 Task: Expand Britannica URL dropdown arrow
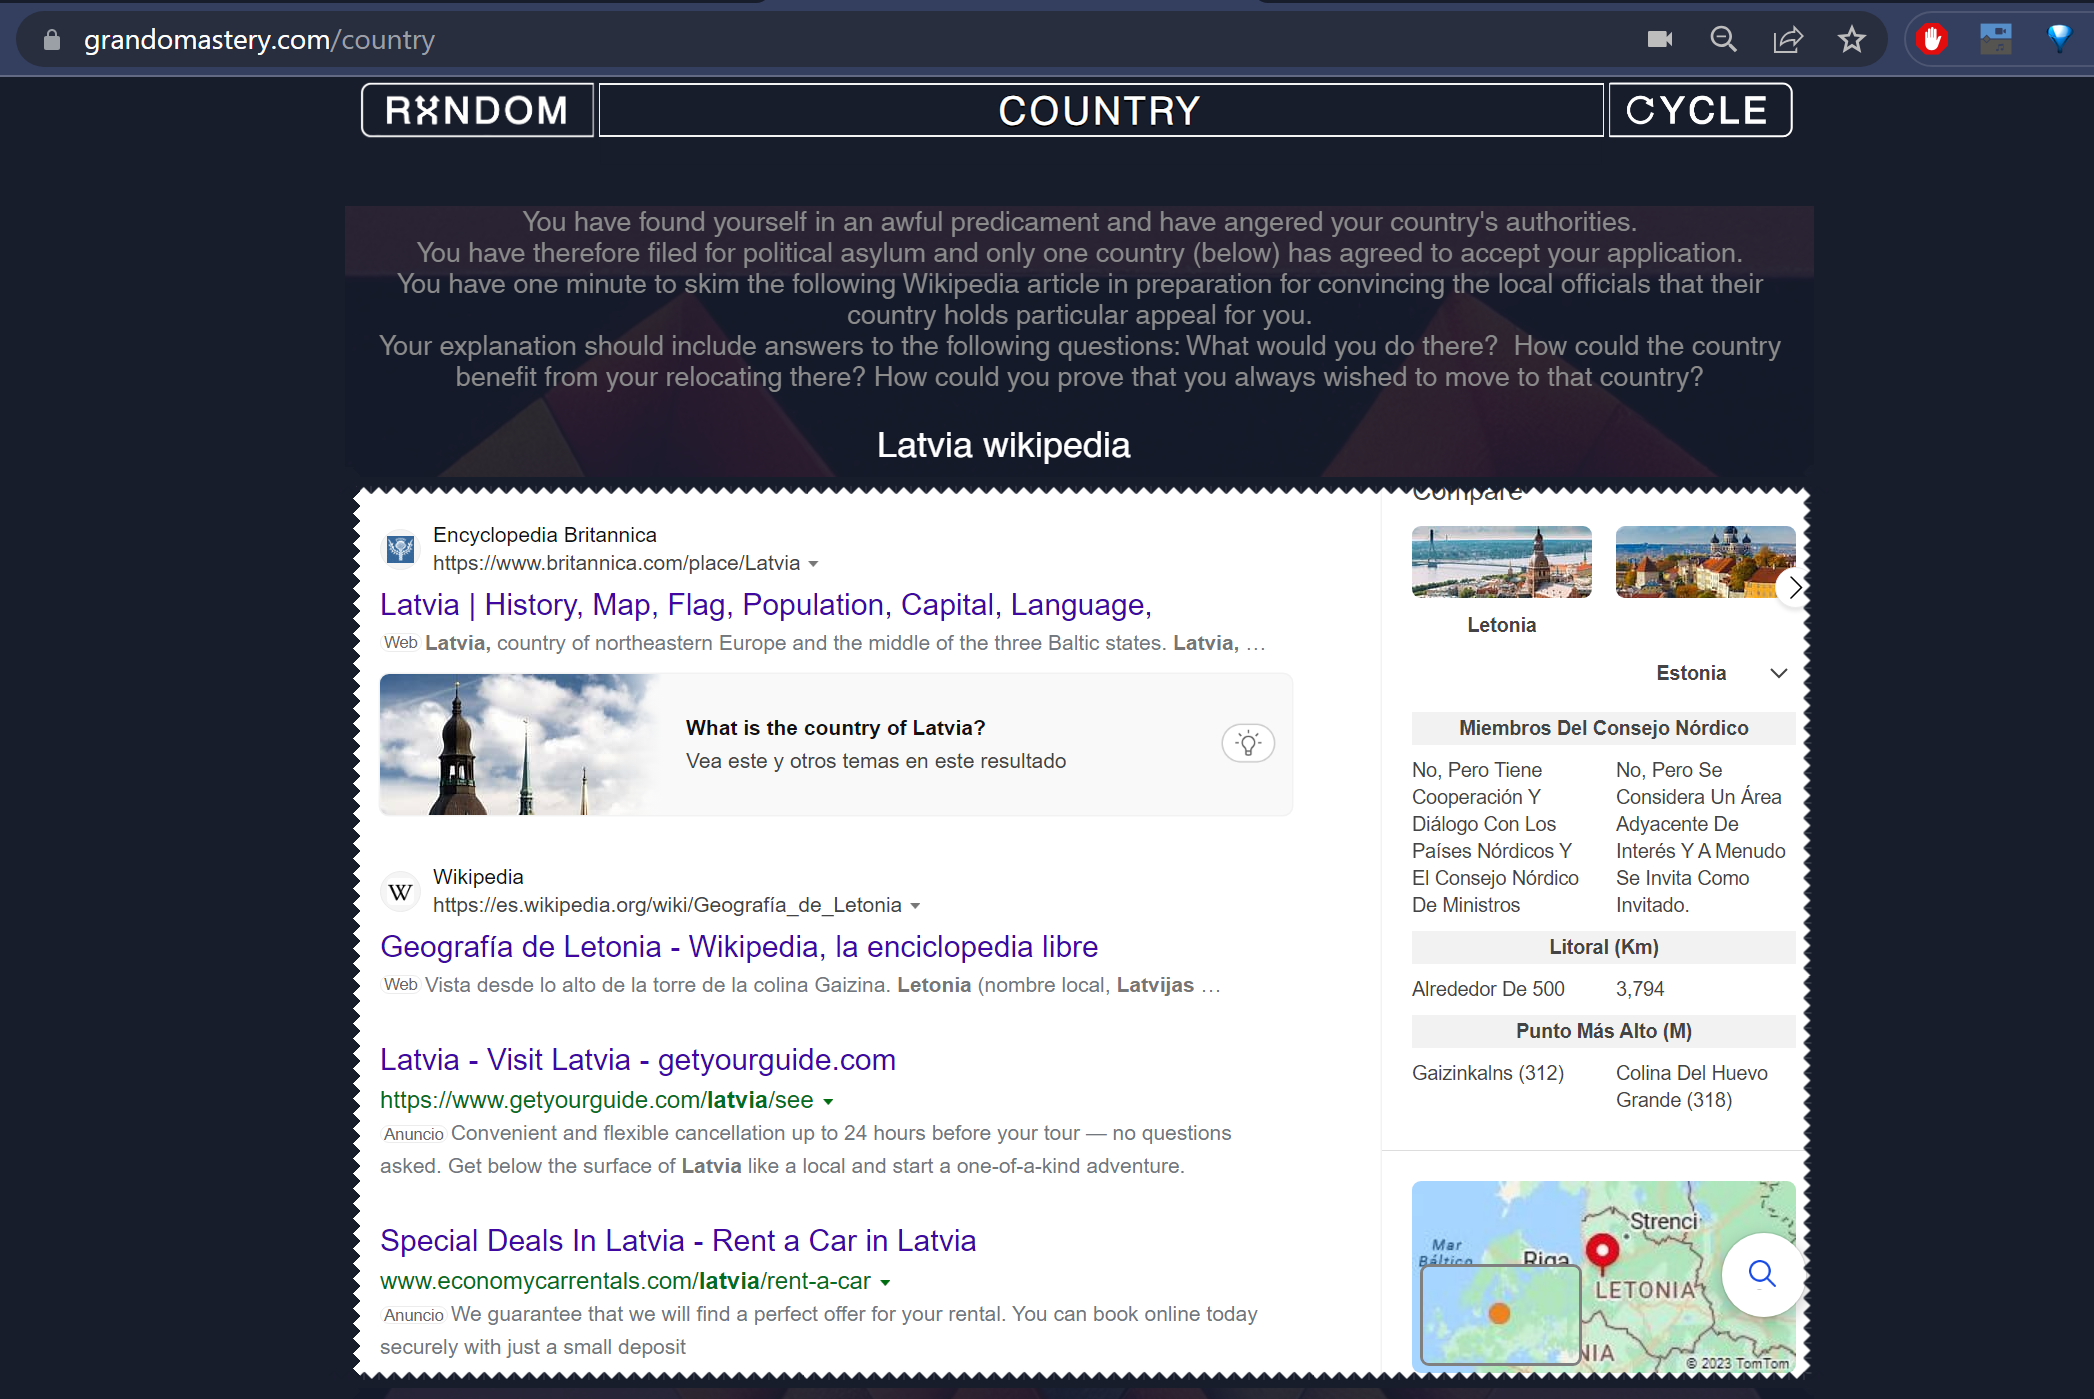813,564
